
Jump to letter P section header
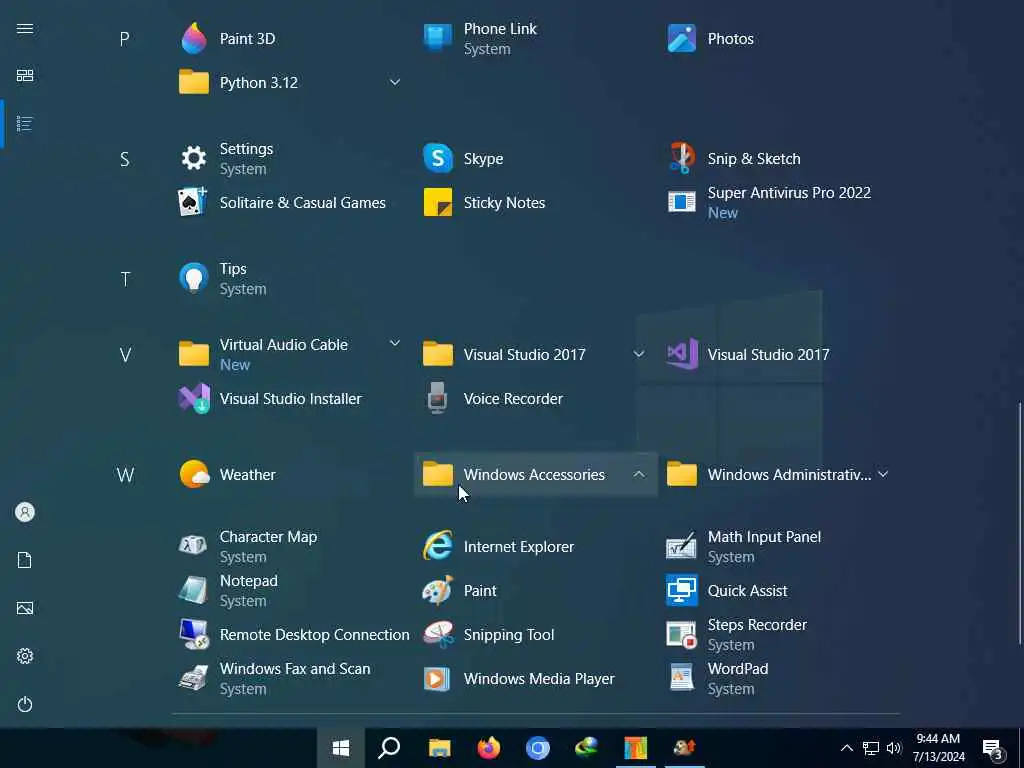[x=125, y=39]
